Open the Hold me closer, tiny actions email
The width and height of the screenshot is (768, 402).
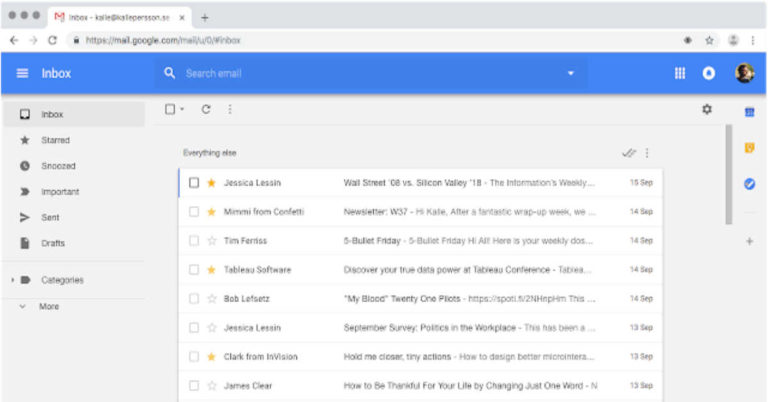click(x=421, y=356)
